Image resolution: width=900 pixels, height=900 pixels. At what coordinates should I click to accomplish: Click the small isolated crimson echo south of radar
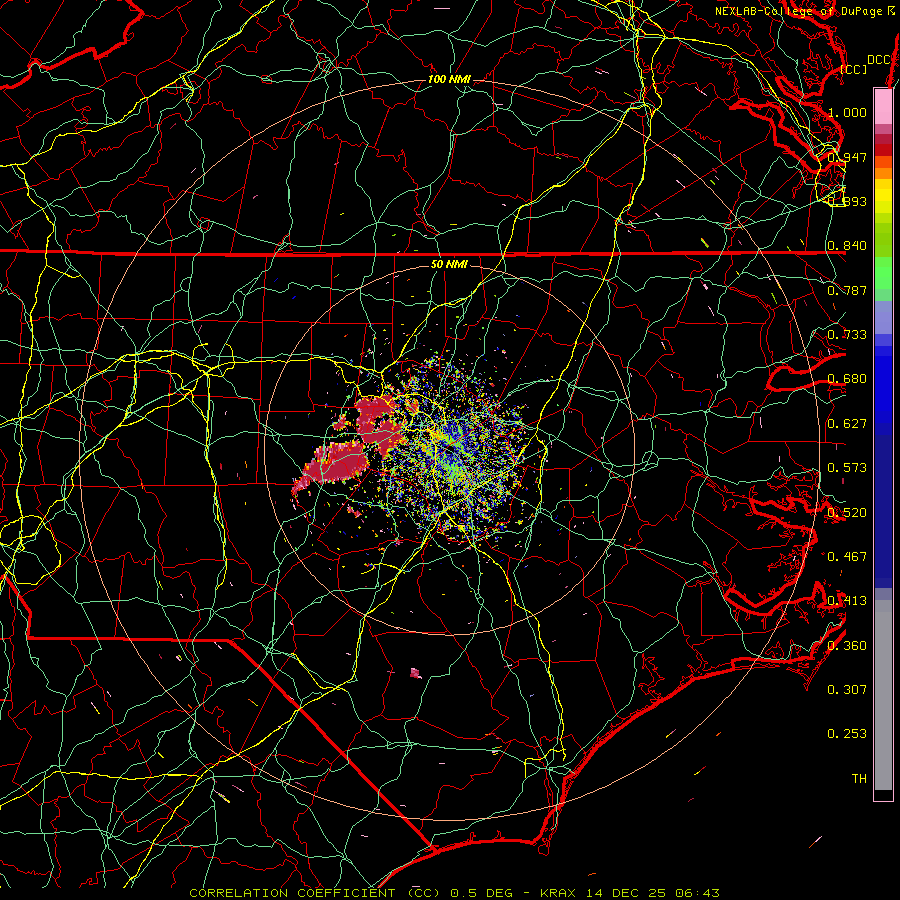(x=416, y=673)
